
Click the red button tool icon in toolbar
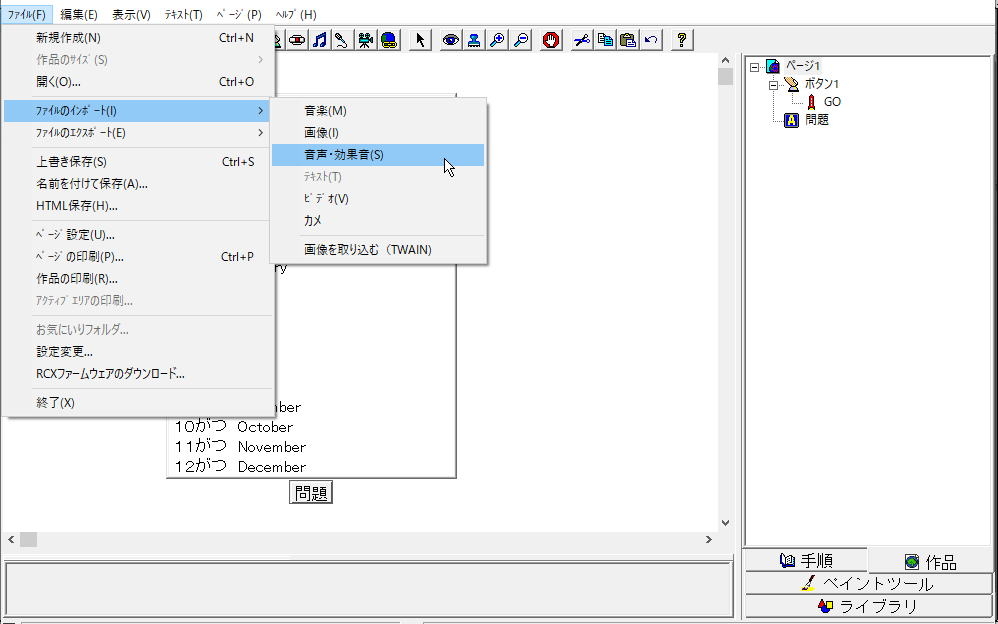coord(297,40)
